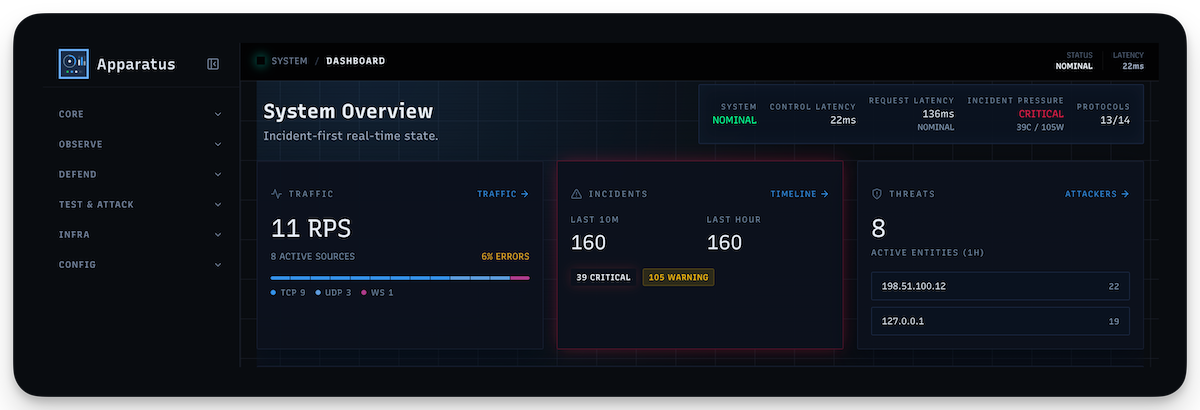Click the 39 CRITICAL badge
This screenshot has height=410, width=1200.
click(604, 277)
